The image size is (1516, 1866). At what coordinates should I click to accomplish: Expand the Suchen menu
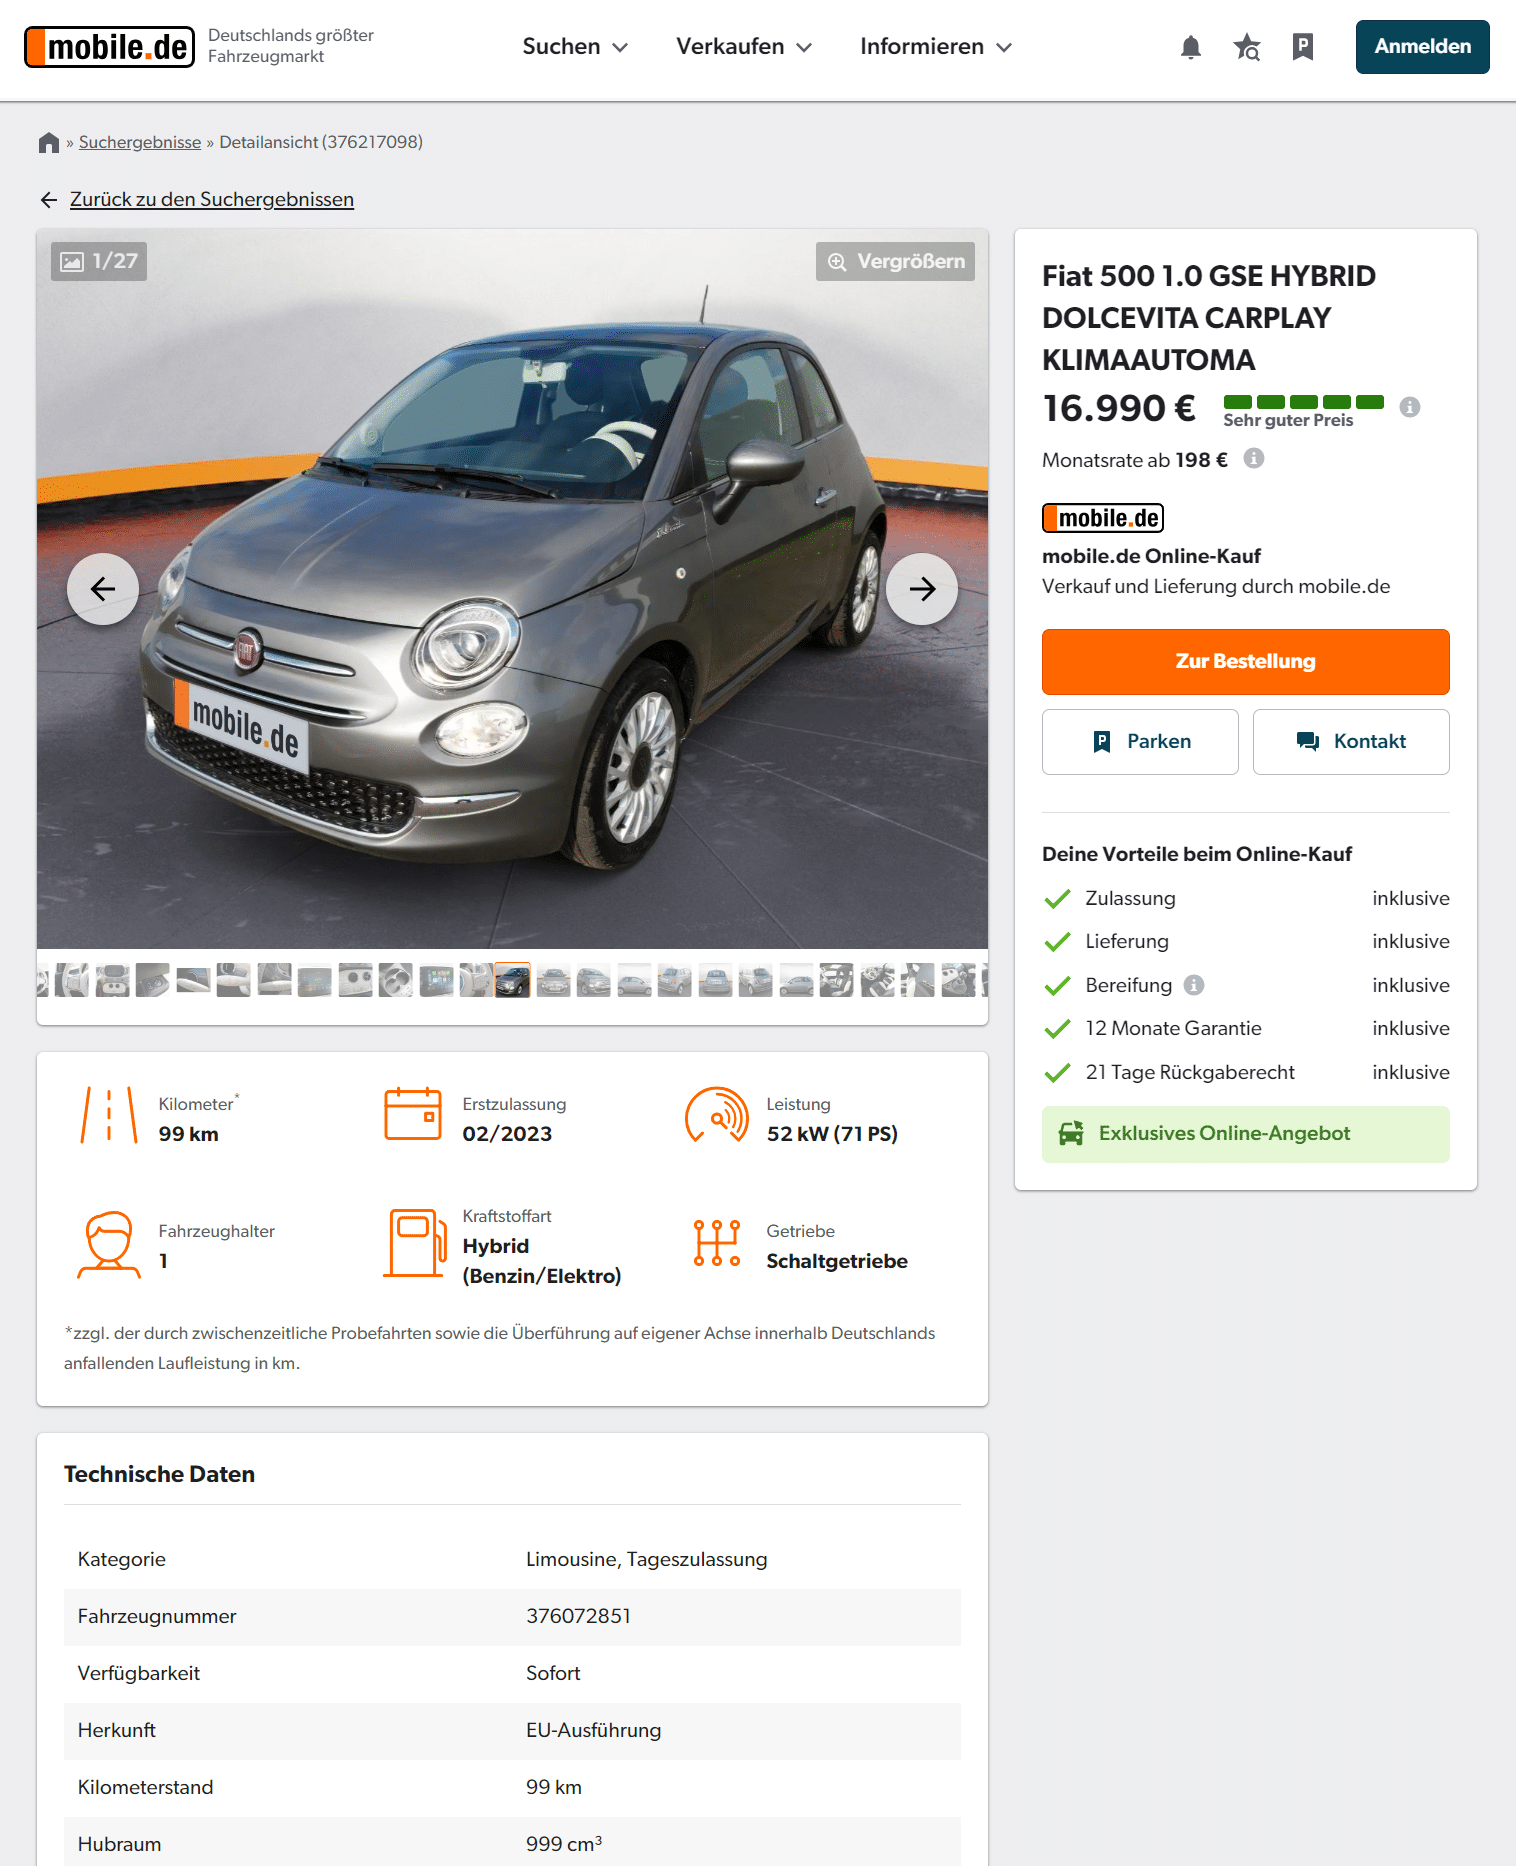click(575, 47)
